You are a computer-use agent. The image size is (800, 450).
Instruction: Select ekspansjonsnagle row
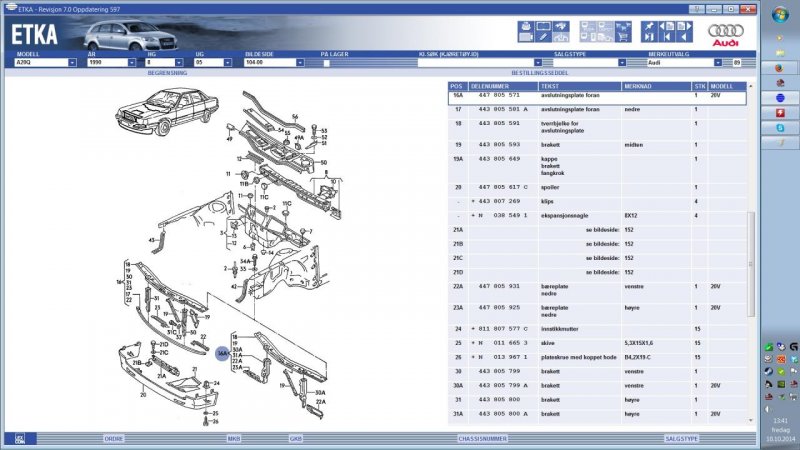click(x=597, y=216)
